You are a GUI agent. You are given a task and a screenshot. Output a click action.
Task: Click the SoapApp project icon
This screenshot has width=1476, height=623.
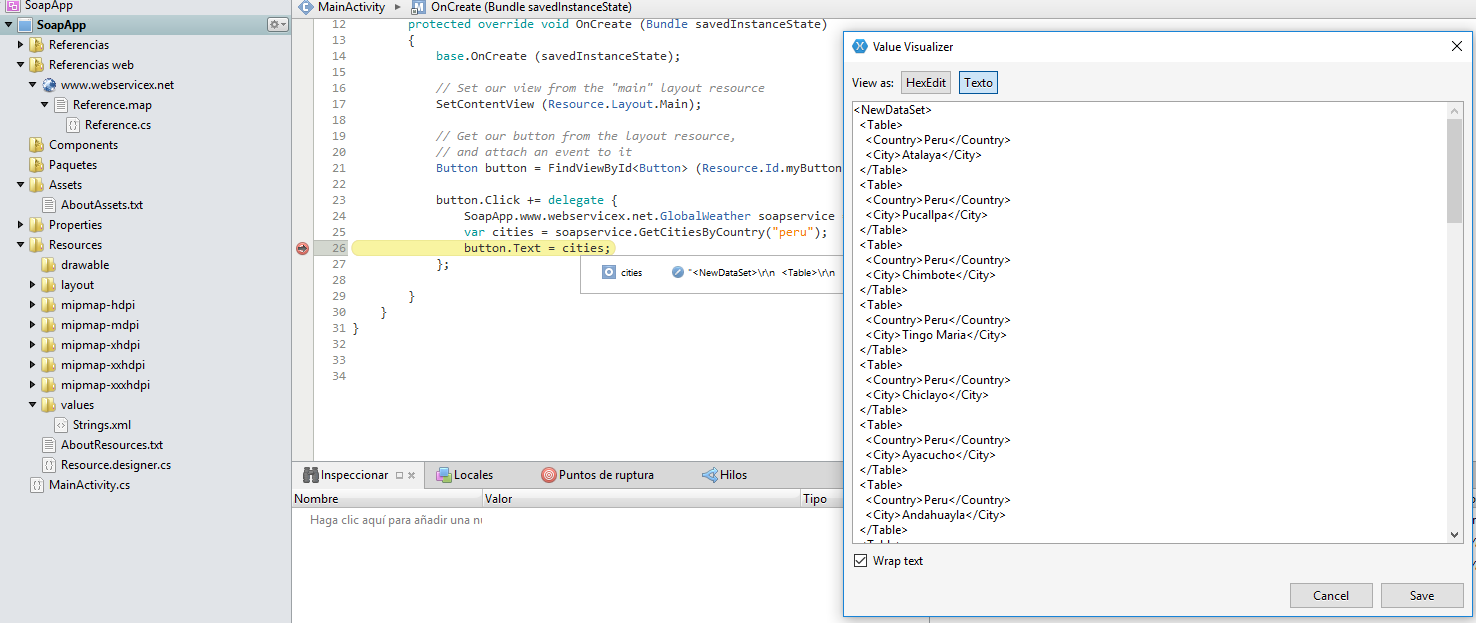tap(25, 25)
